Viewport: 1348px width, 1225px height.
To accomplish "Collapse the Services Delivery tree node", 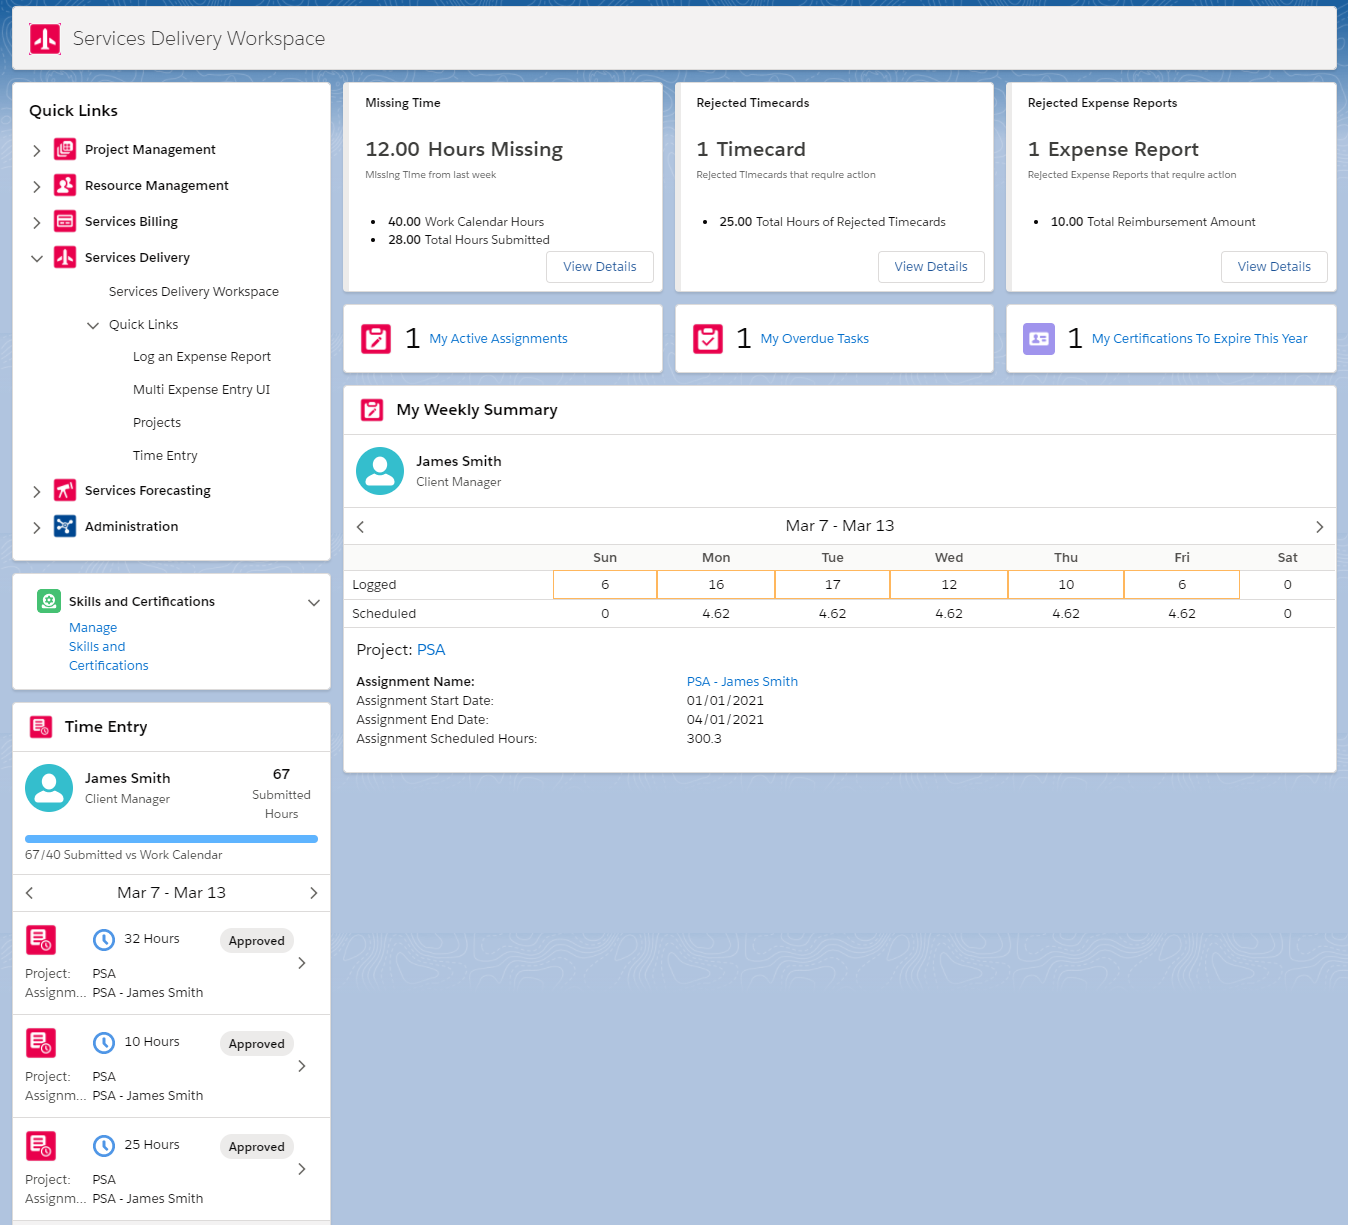I will pyautogui.click(x=37, y=258).
